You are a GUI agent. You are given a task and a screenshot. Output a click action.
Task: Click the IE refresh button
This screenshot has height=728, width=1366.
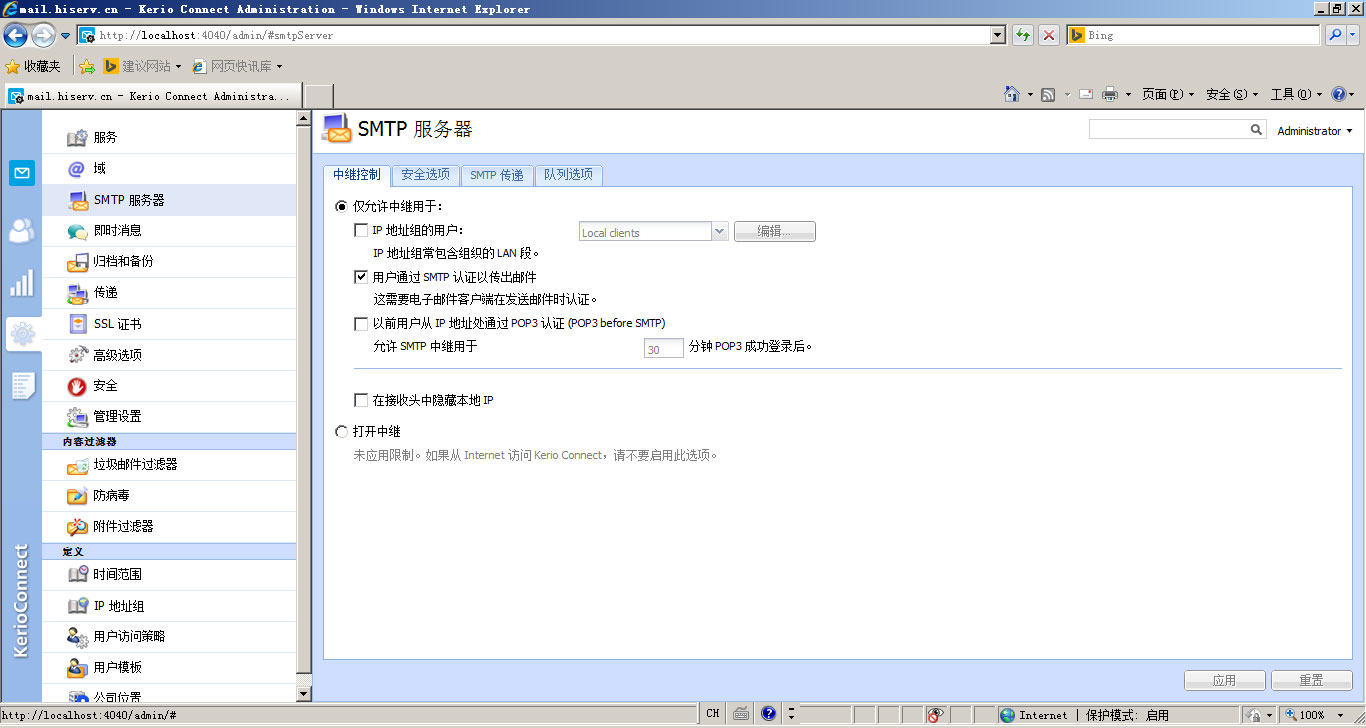1022,35
